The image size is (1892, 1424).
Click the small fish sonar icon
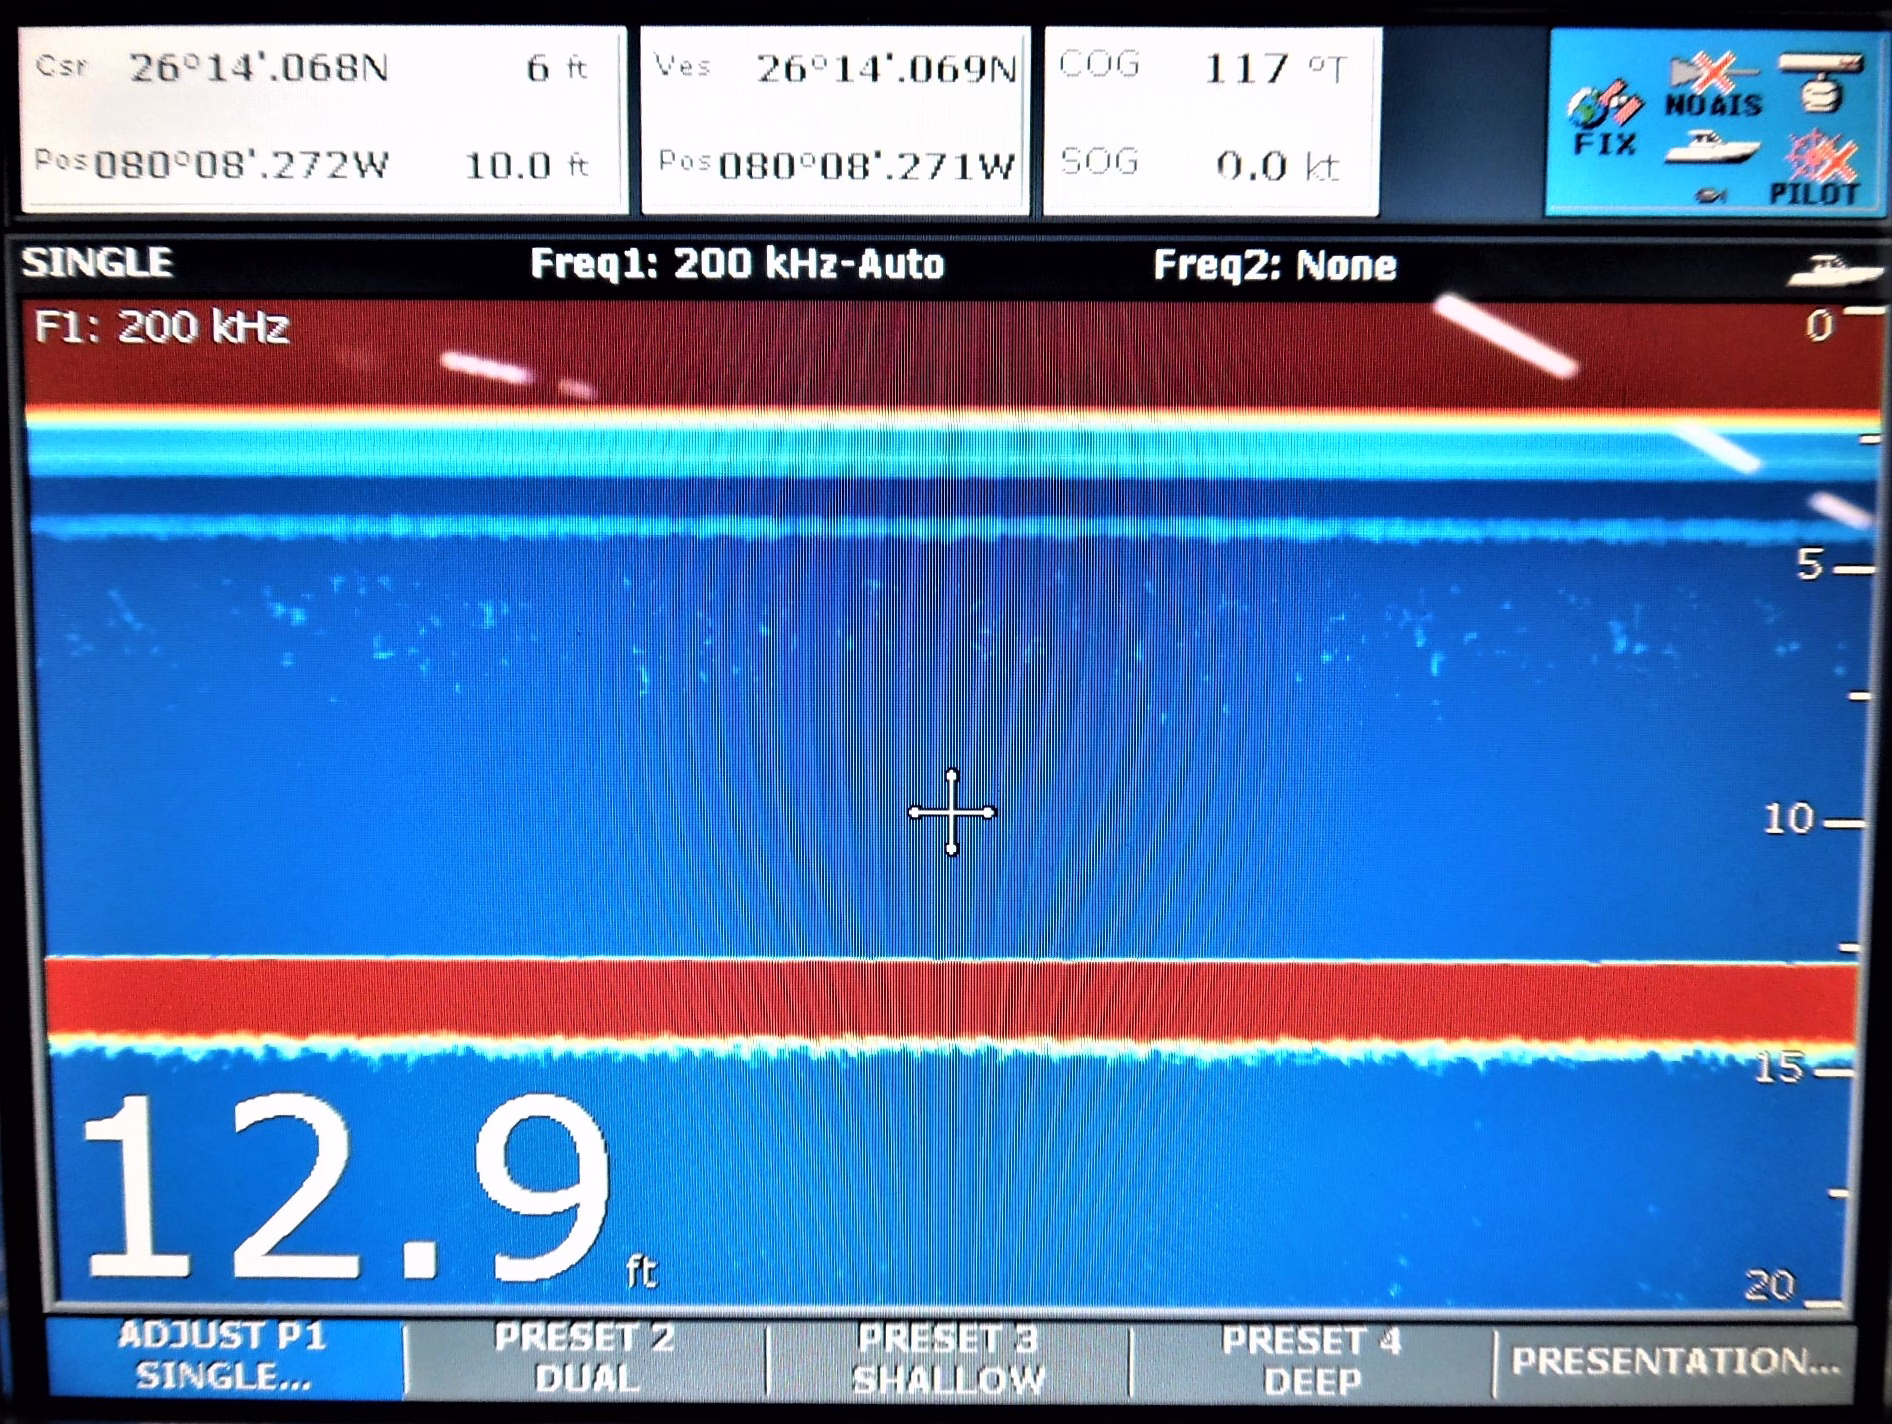point(1711,196)
